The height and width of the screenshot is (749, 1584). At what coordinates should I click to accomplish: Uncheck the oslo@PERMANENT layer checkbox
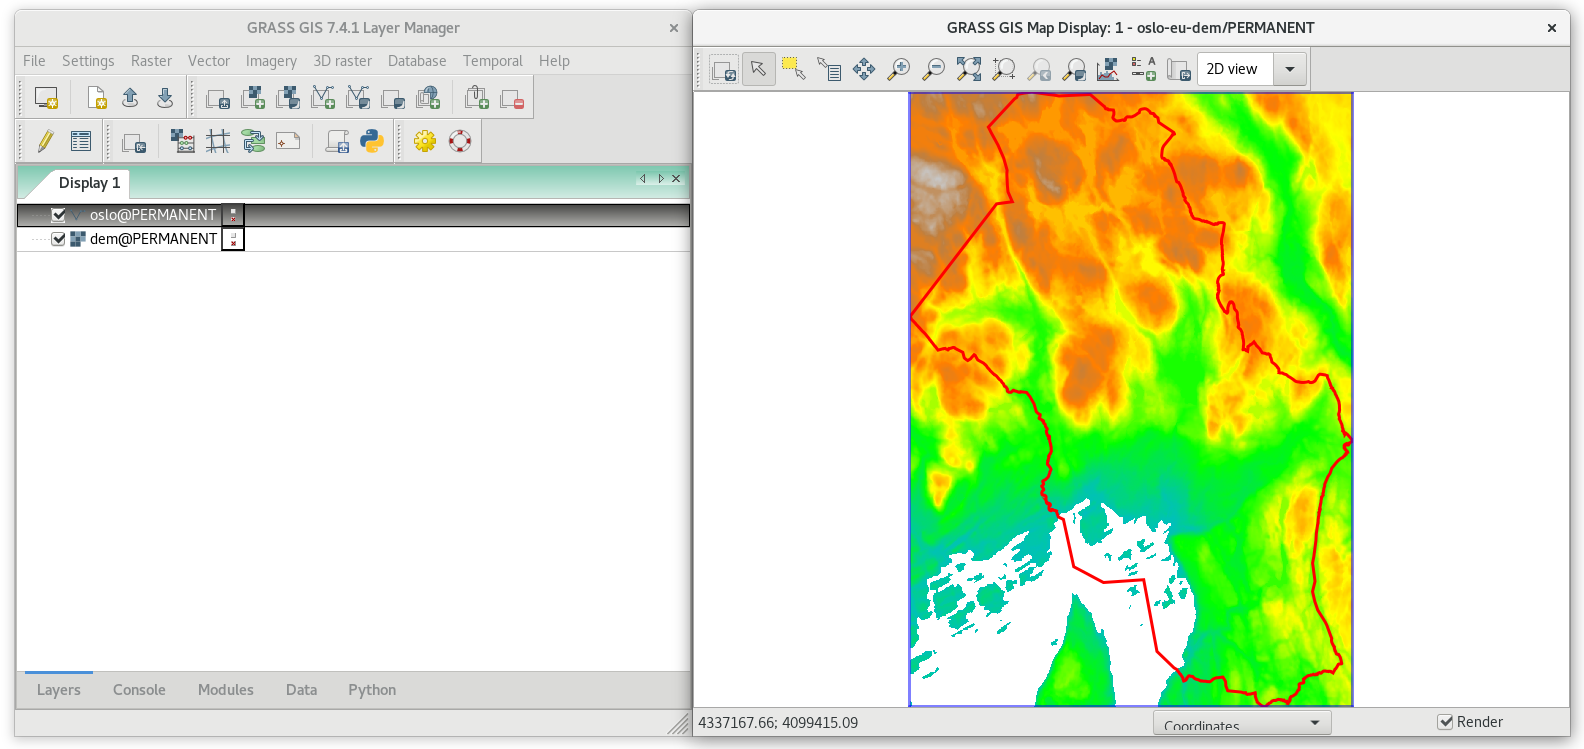tap(58, 215)
